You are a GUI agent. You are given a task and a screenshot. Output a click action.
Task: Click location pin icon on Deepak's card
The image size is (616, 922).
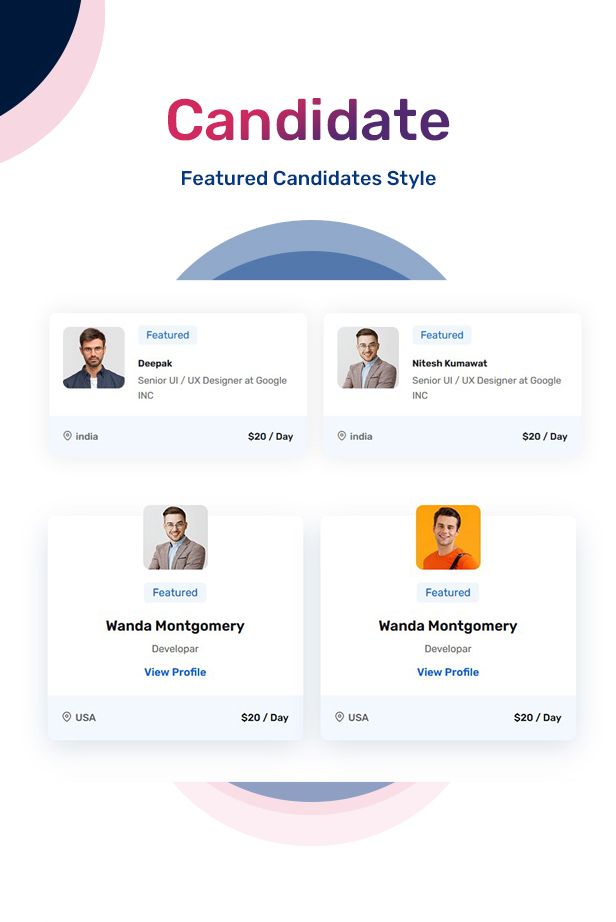pos(68,436)
